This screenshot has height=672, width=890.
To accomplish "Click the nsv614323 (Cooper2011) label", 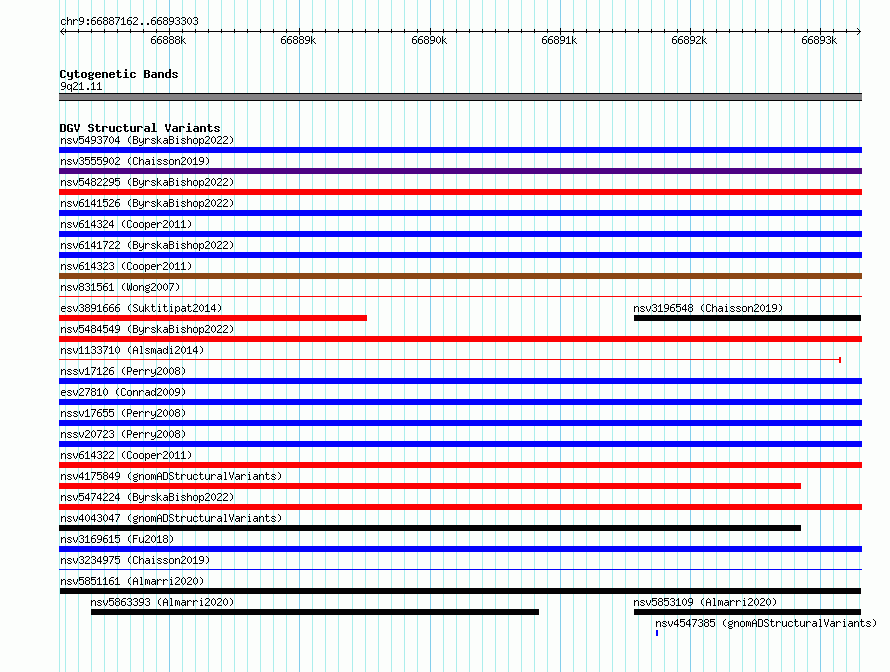I will pos(126,266).
